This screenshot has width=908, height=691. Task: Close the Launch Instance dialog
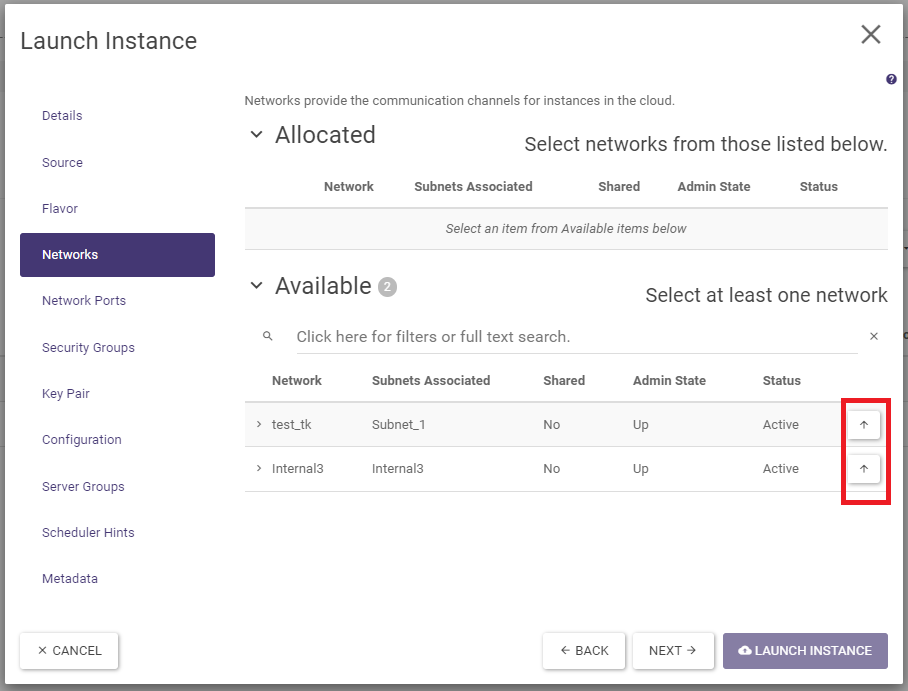[871, 35]
